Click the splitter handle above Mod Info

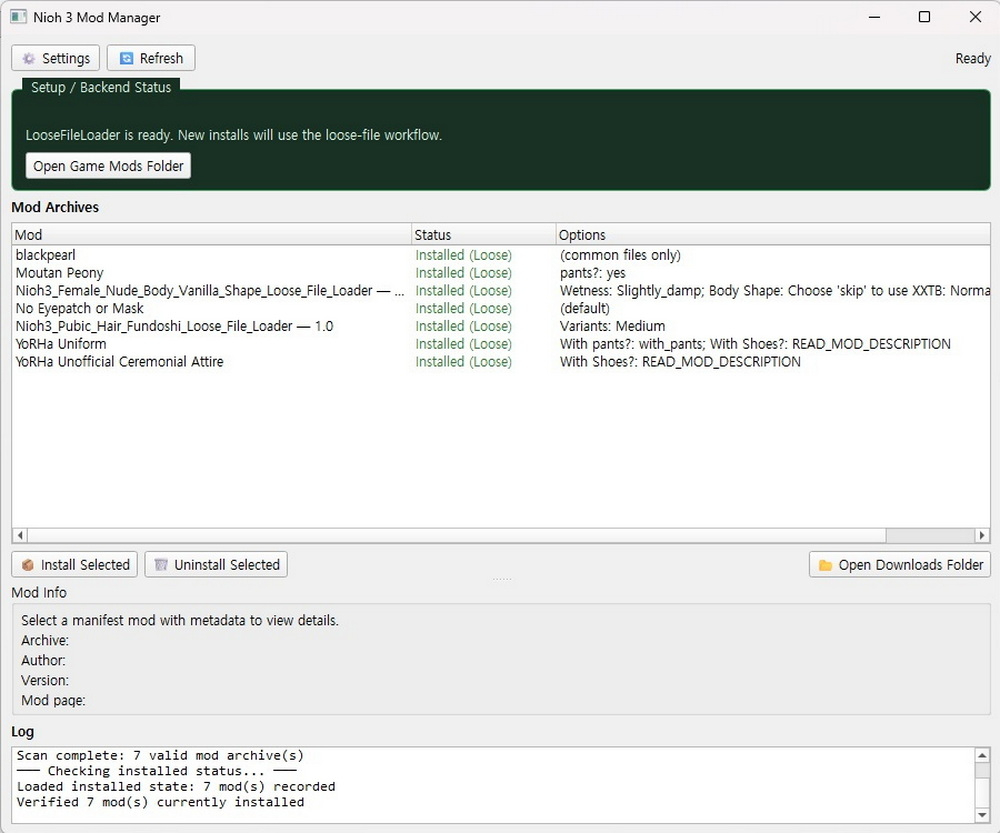[502, 579]
